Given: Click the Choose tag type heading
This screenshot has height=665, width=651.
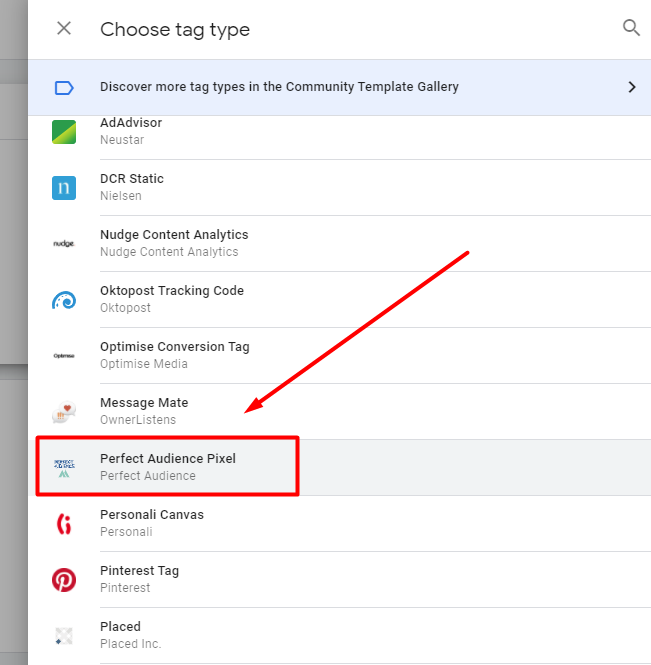Looking at the screenshot, I should 175,30.
